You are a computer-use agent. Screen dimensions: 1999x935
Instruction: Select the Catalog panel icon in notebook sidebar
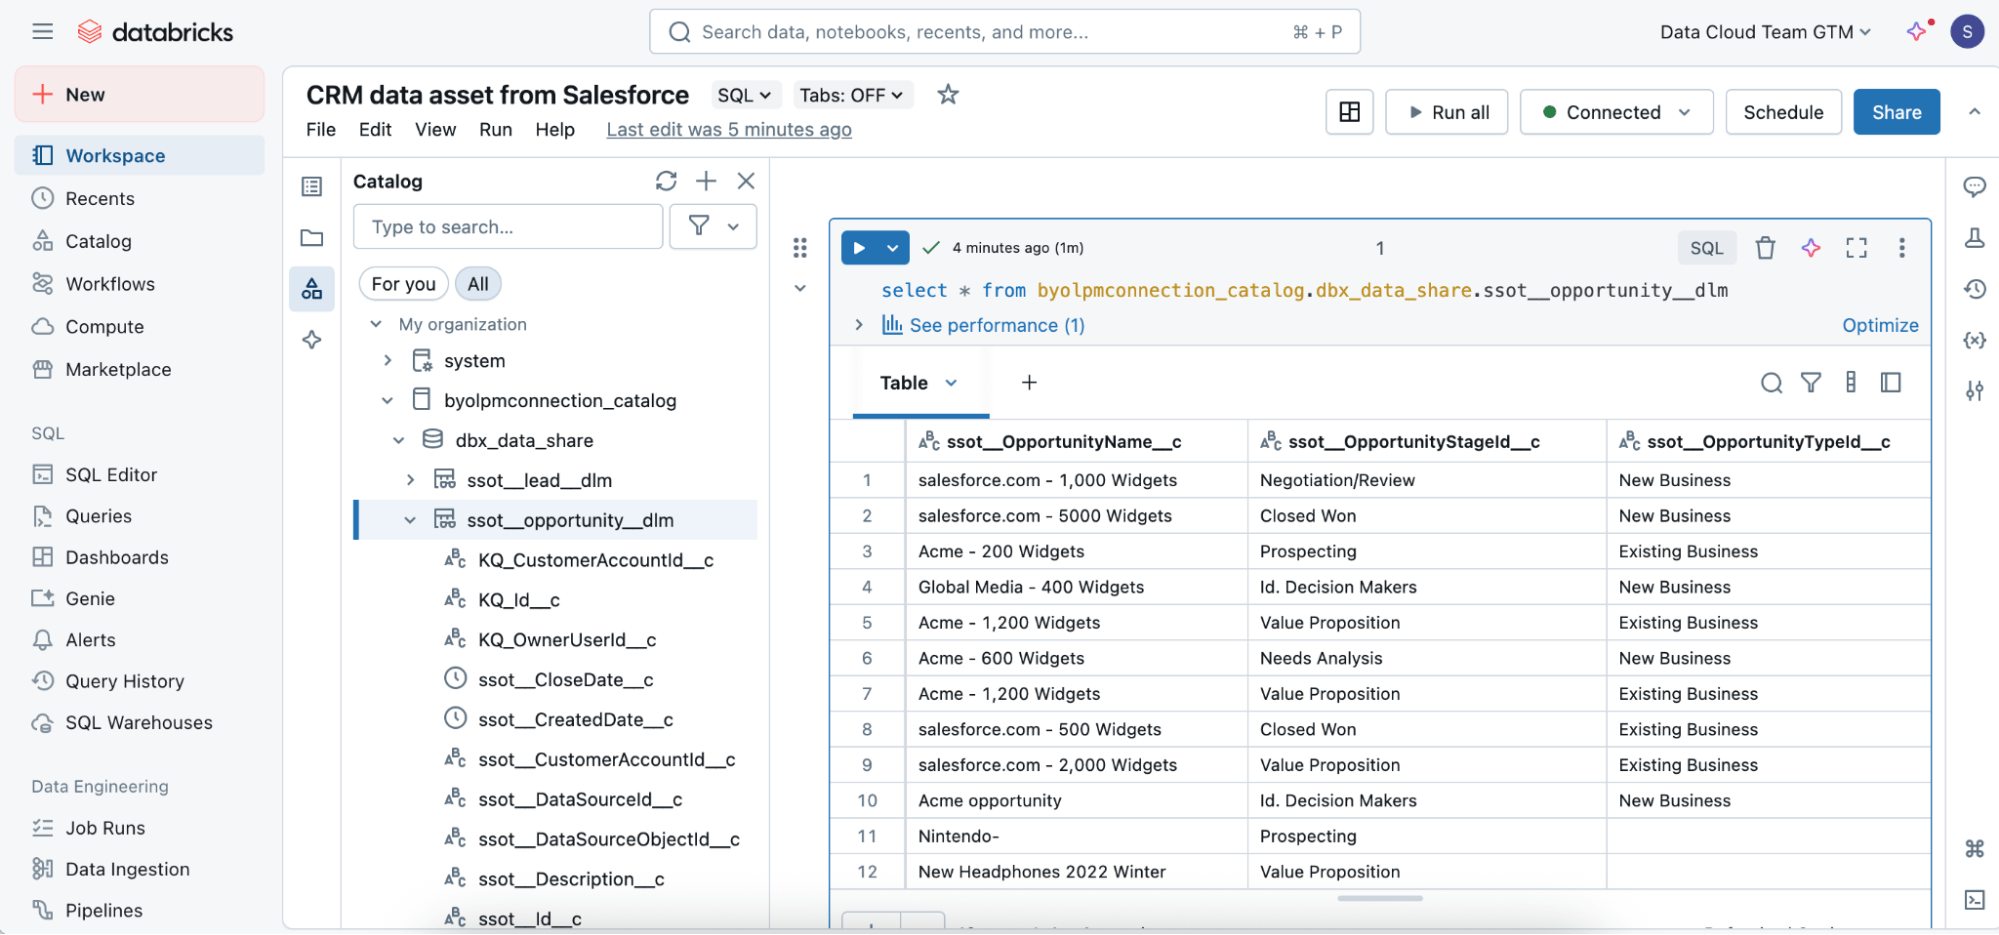pyautogui.click(x=312, y=289)
